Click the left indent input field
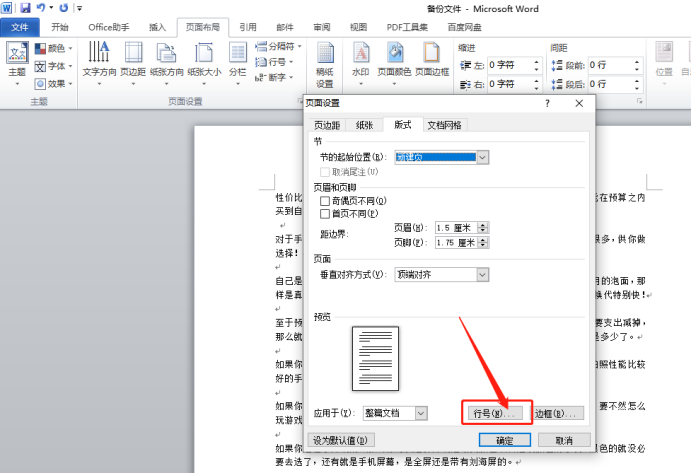Viewport: 692px width, 474px height. pyautogui.click(x=509, y=66)
